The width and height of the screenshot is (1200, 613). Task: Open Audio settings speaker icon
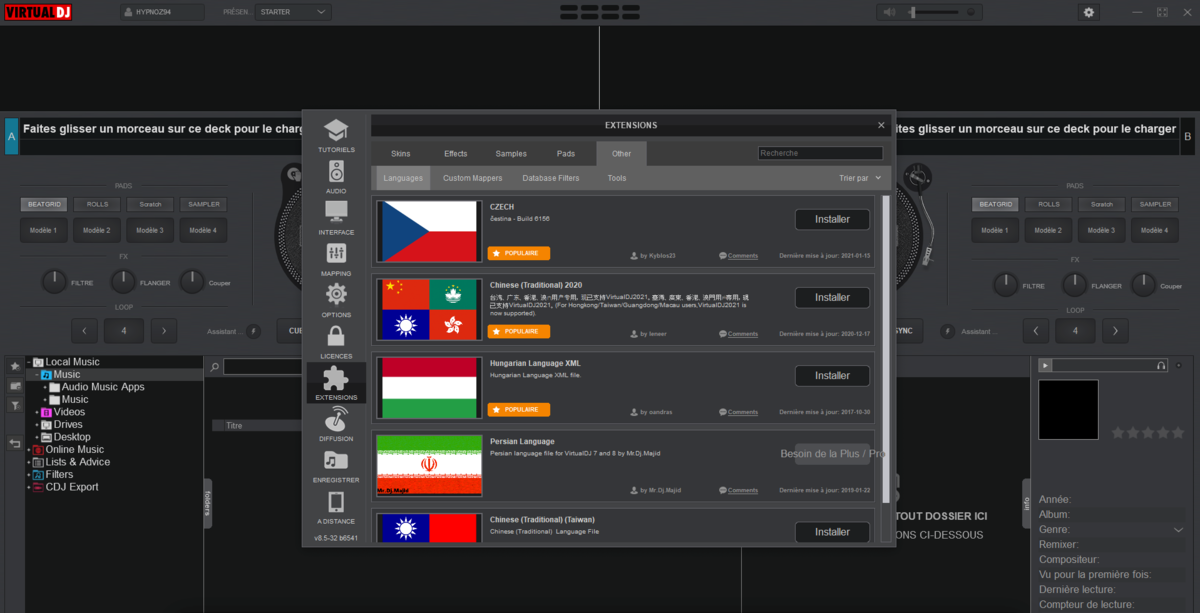(x=336, y=176)
